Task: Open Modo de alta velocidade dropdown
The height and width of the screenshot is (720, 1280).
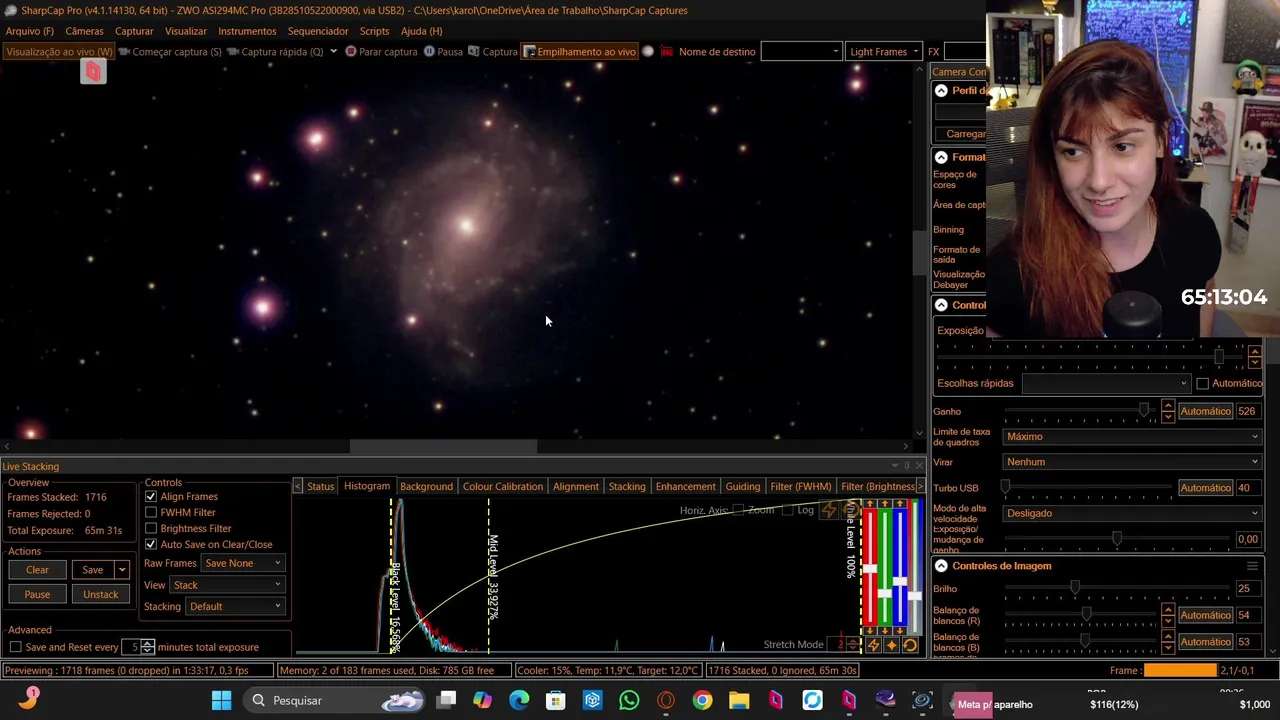Action: 1132,513
